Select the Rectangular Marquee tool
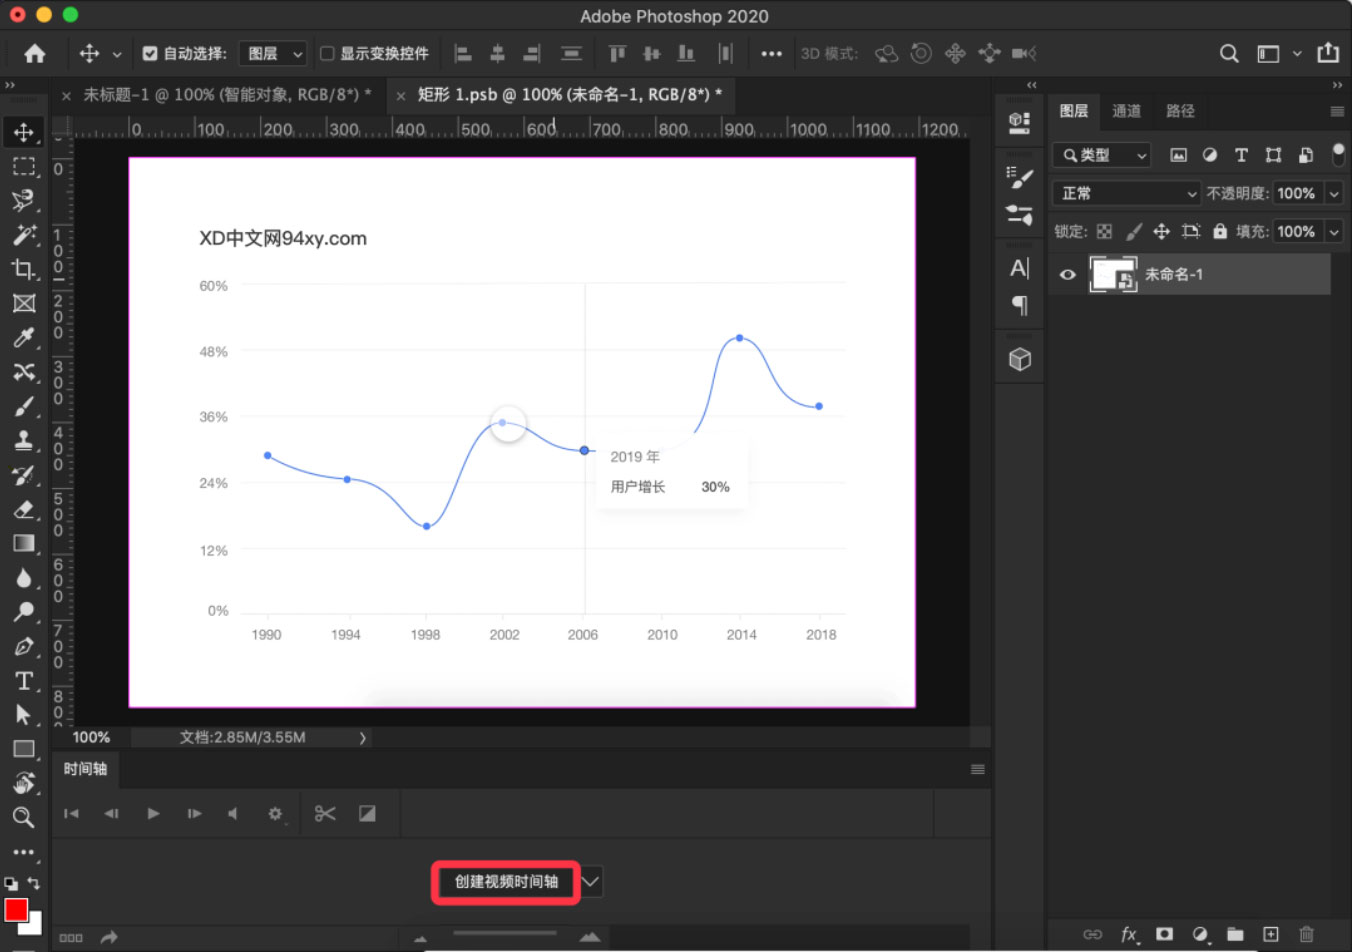 23,166
